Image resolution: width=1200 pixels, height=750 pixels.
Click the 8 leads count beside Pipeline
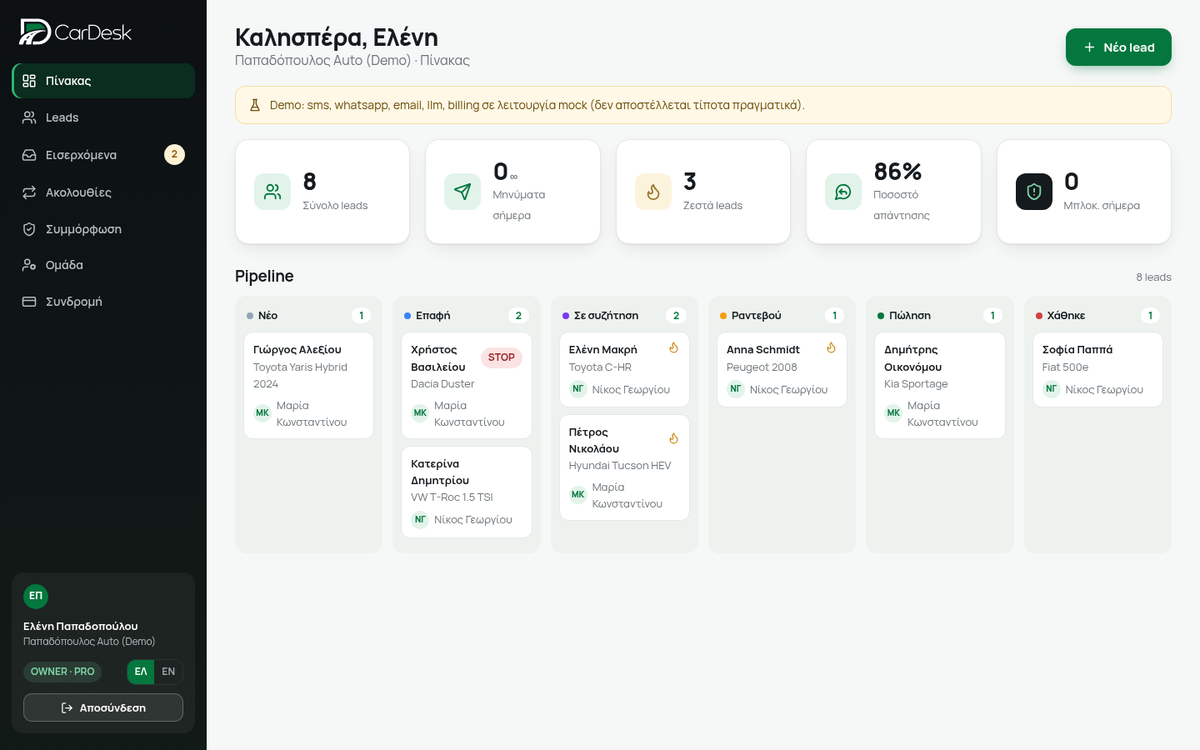(x=1153, y=277)
